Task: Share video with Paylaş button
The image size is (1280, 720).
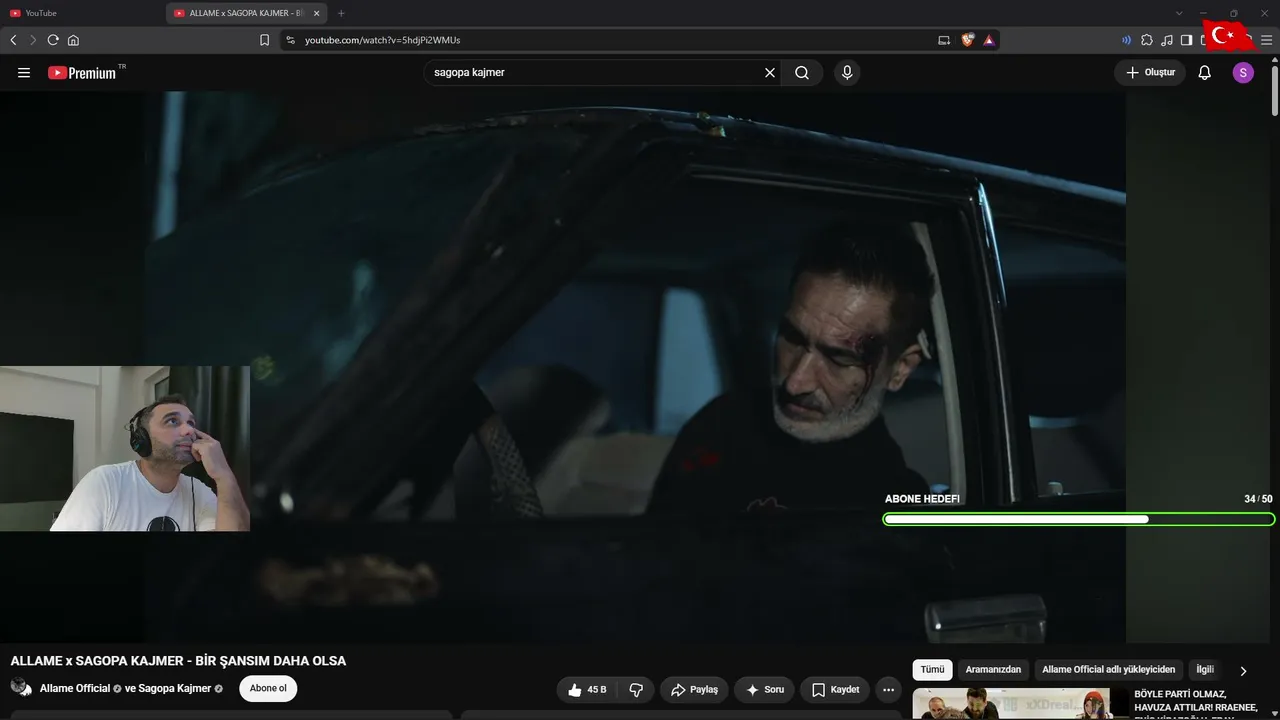Action: (694, 690)
